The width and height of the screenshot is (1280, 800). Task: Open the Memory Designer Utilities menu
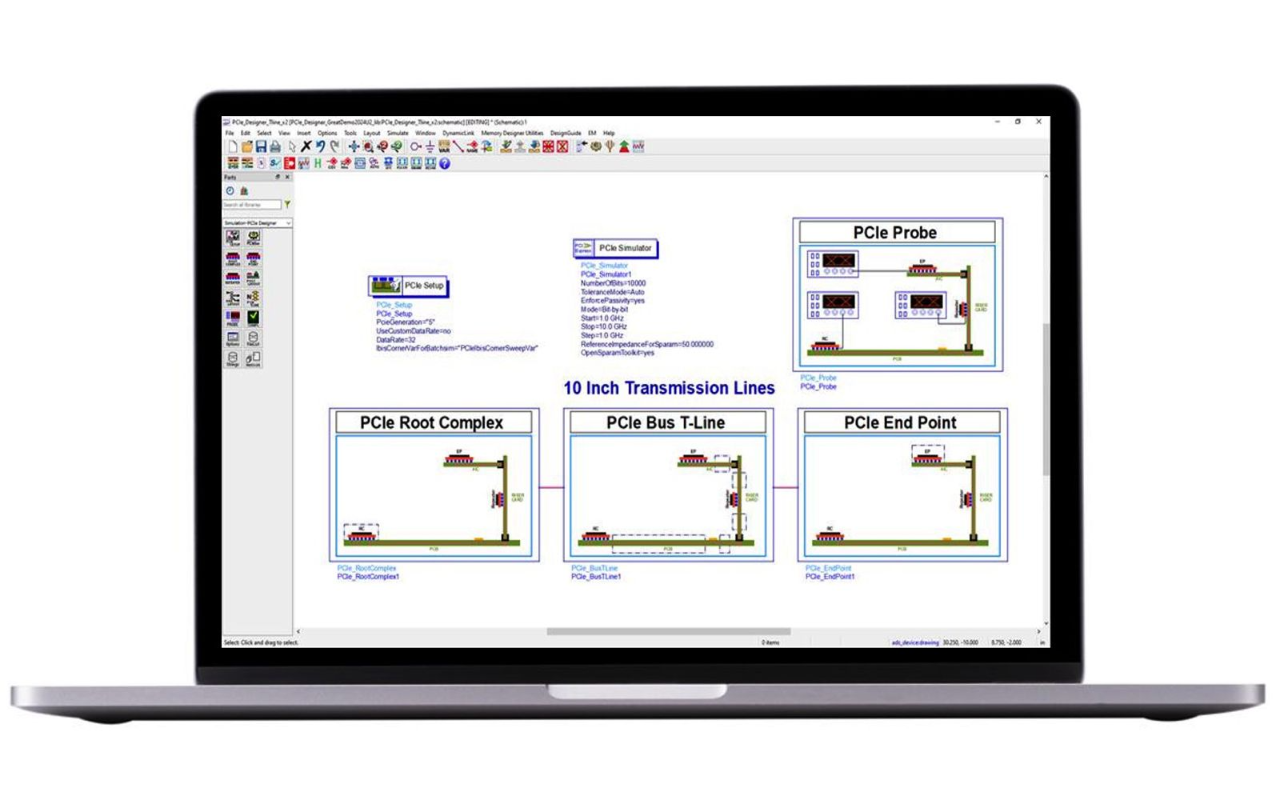click(x=512, y=133)
